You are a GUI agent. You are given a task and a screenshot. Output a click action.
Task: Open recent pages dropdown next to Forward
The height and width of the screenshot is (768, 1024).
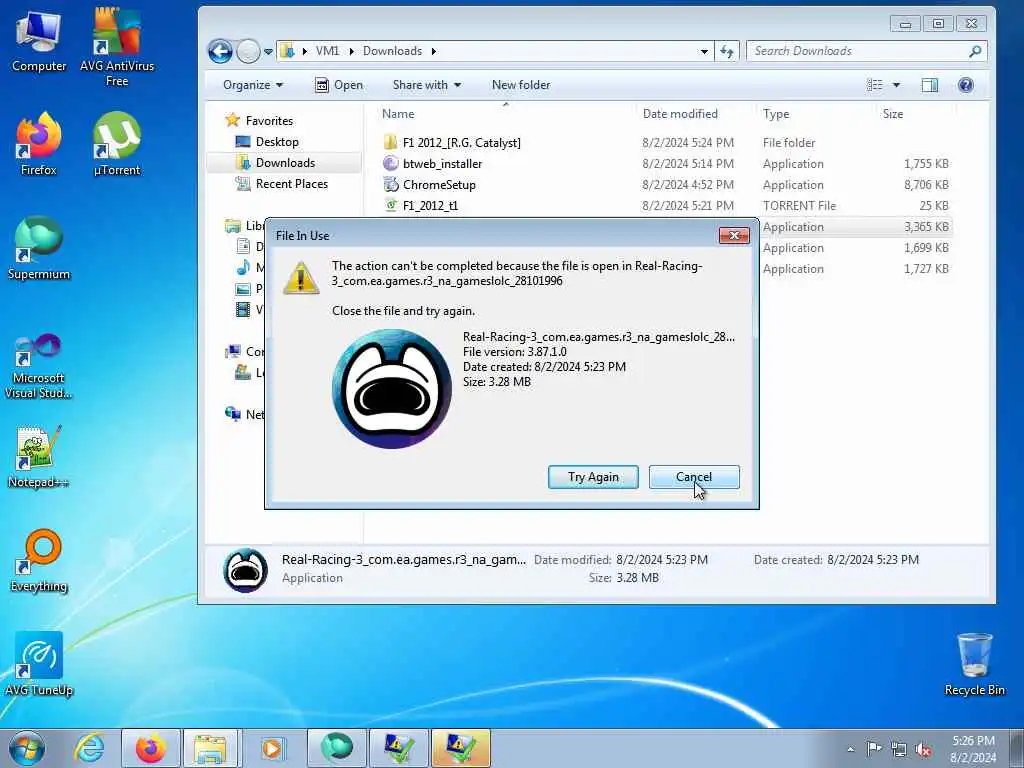click(268, 52)
